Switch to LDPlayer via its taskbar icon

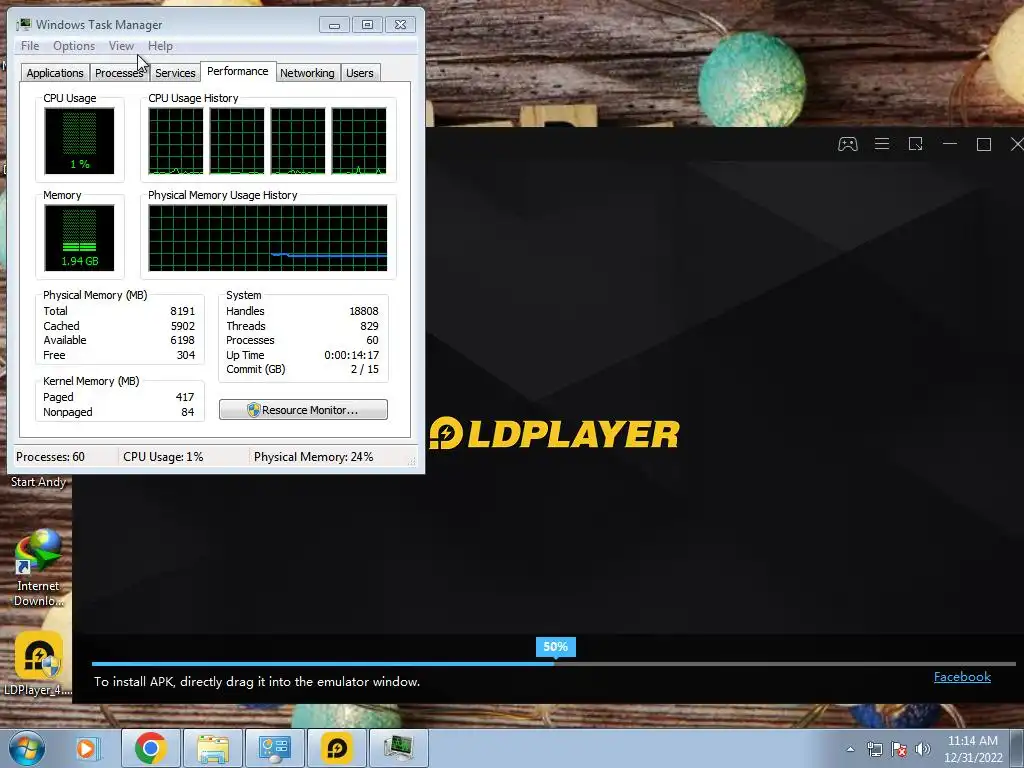336,748
